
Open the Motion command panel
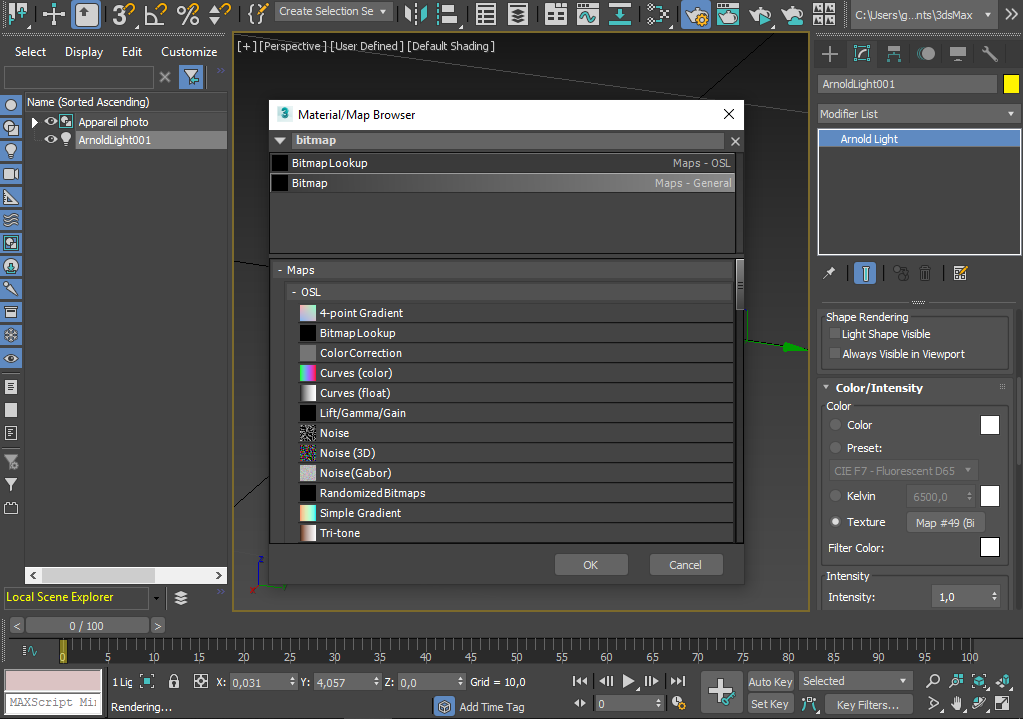tap(926, 54)
